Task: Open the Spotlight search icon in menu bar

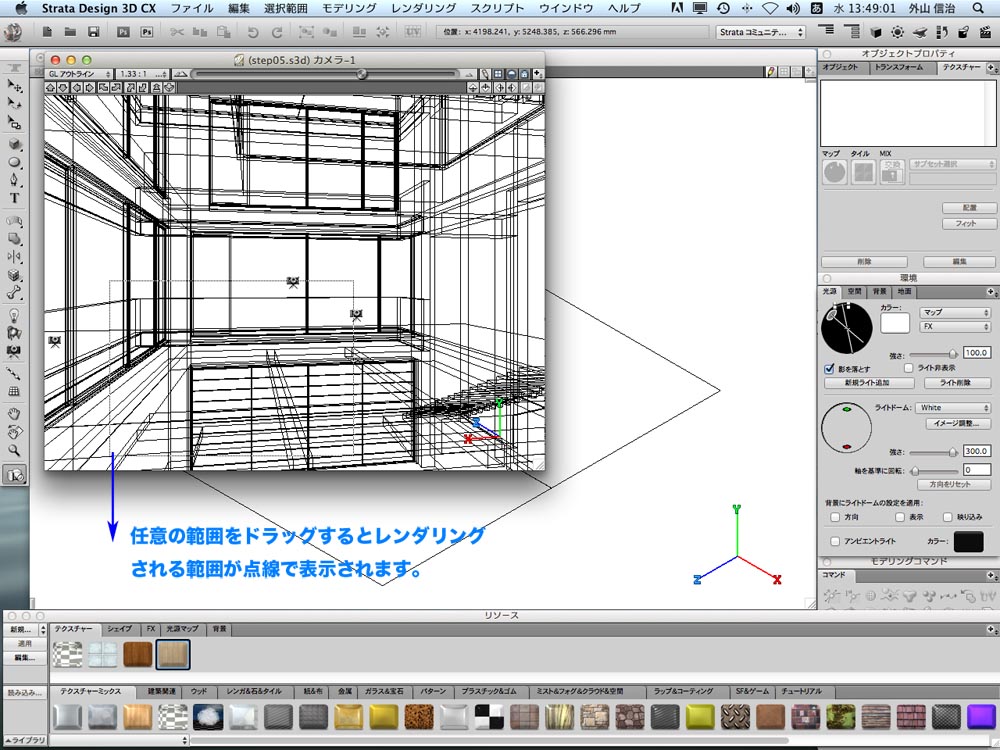Action: (978, 8)
